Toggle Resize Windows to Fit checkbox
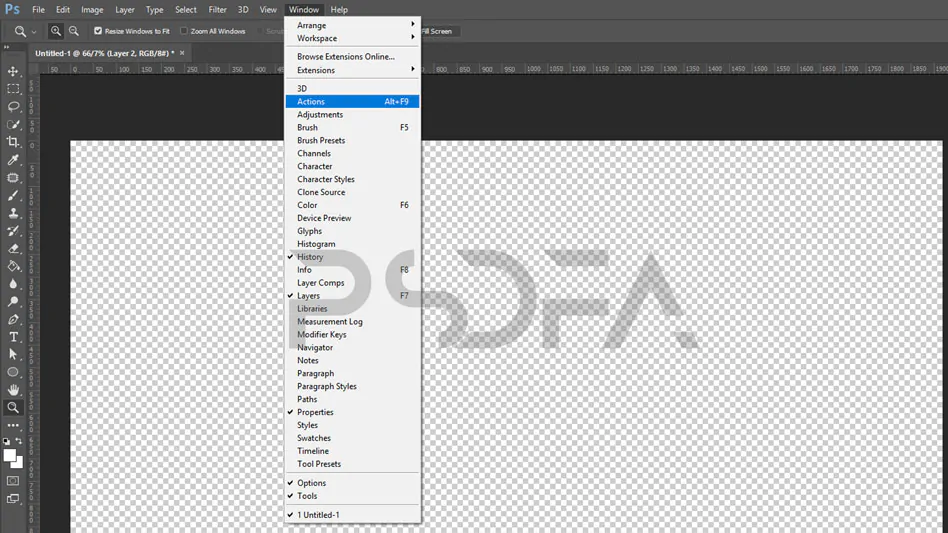This screenshot has height=533, width=948. click(x=98, y=31)
